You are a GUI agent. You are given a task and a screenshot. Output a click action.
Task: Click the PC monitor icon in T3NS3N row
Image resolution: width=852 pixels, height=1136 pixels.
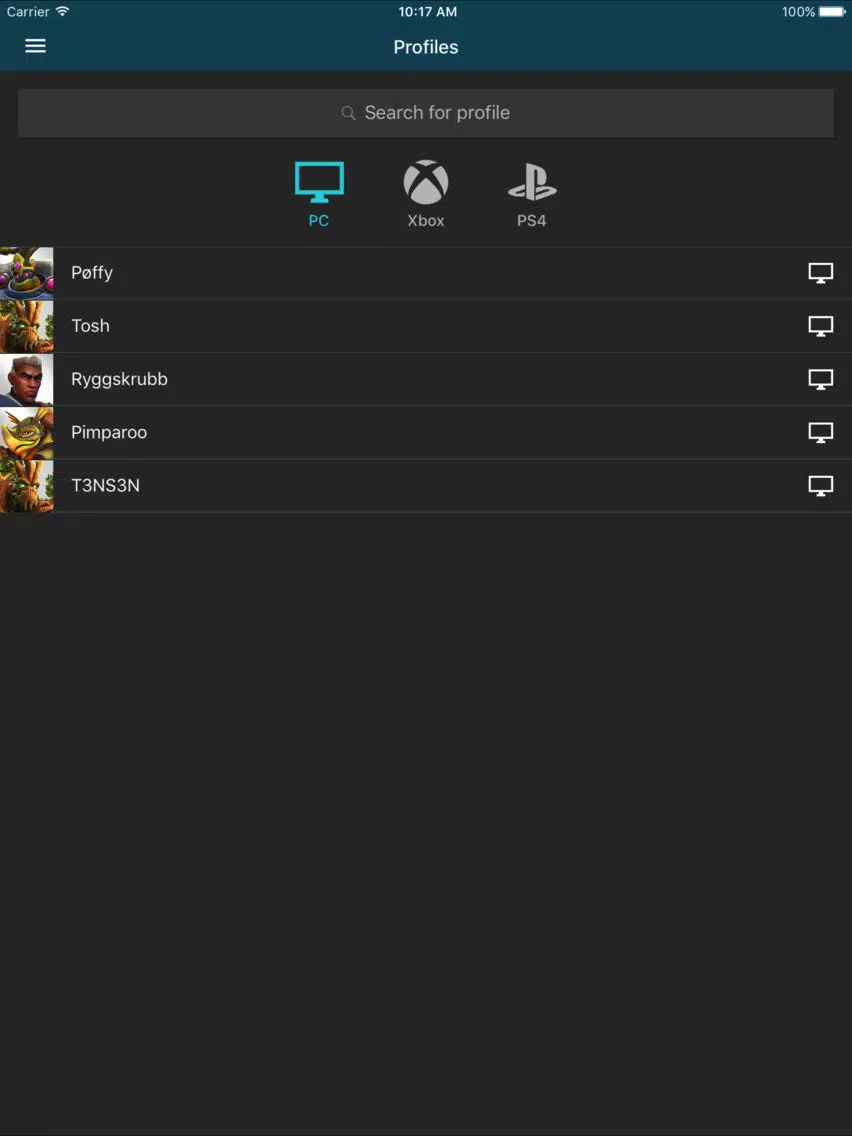click(821, 486)
